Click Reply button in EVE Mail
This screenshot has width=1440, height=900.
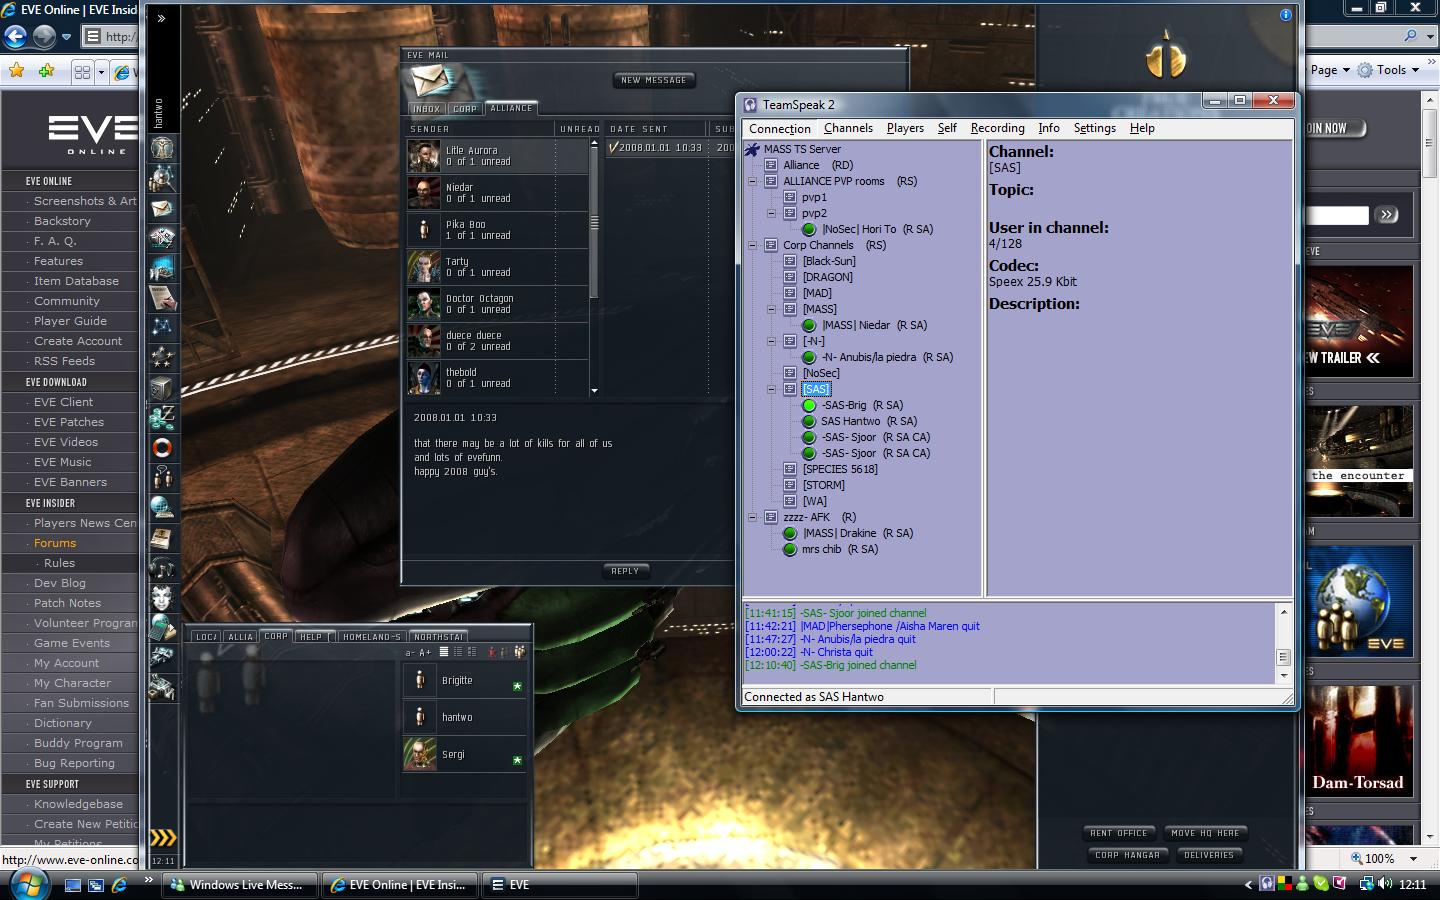[x=625, y=571]
